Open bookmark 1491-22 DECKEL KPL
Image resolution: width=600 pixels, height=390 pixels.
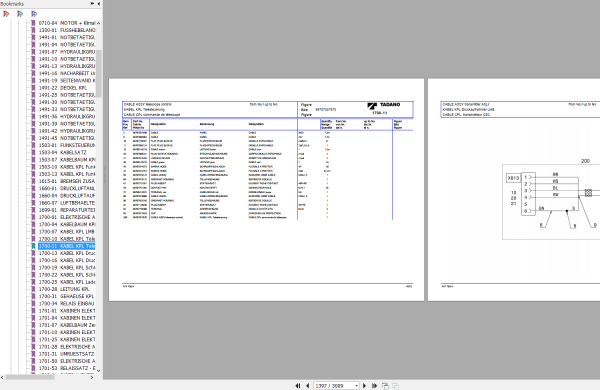pos(63,88)
